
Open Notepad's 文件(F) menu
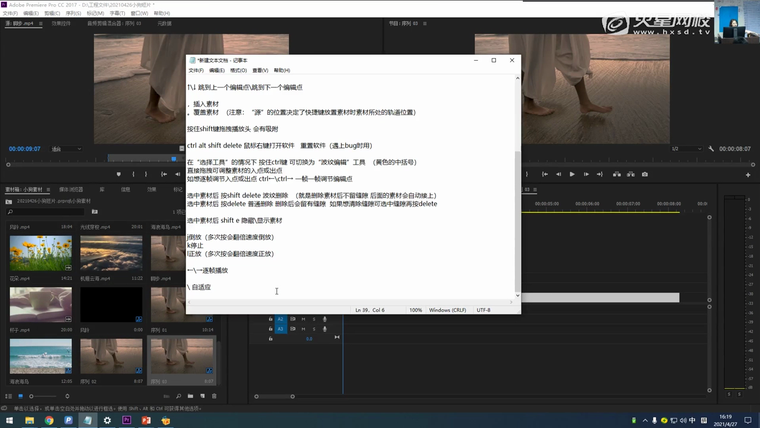pyautogui.click(x=196, y=71)
